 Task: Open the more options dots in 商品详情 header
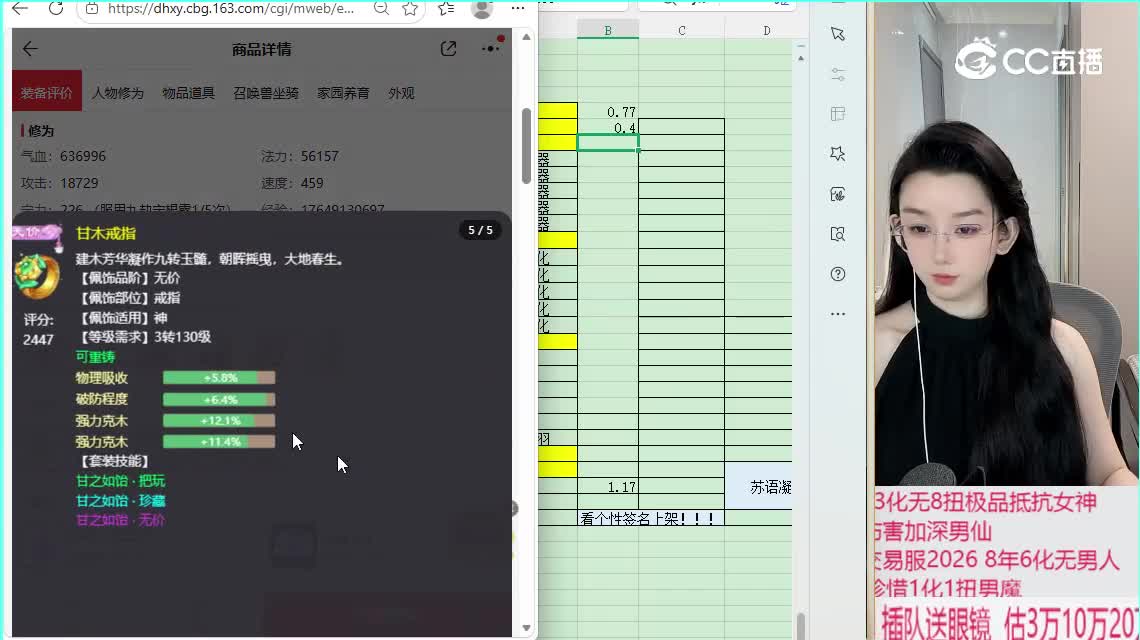coord(491,47)
